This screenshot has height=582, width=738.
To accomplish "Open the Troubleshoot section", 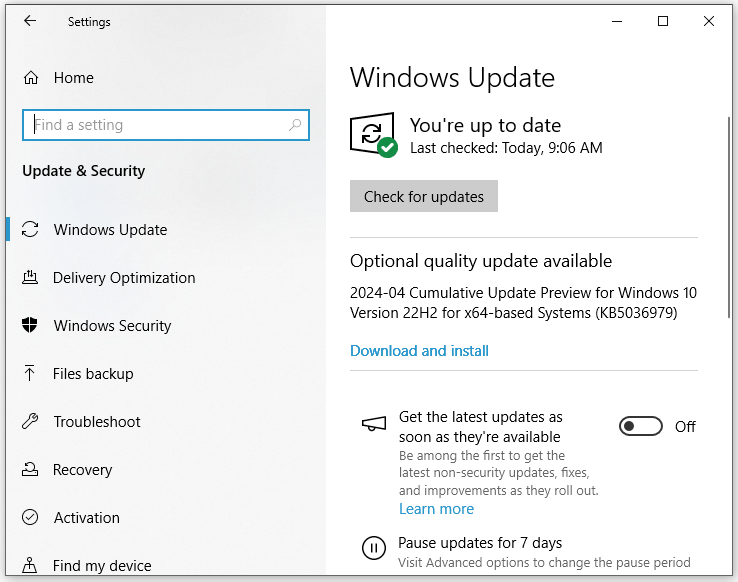I will coord(97,422).
